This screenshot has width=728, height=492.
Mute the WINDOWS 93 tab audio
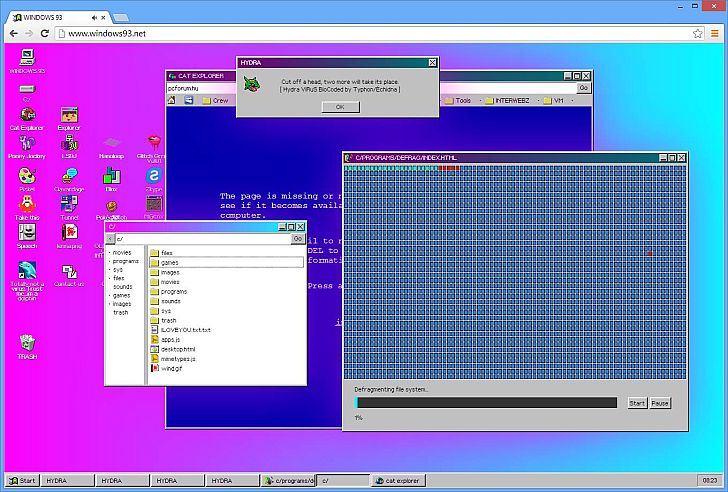94,18
